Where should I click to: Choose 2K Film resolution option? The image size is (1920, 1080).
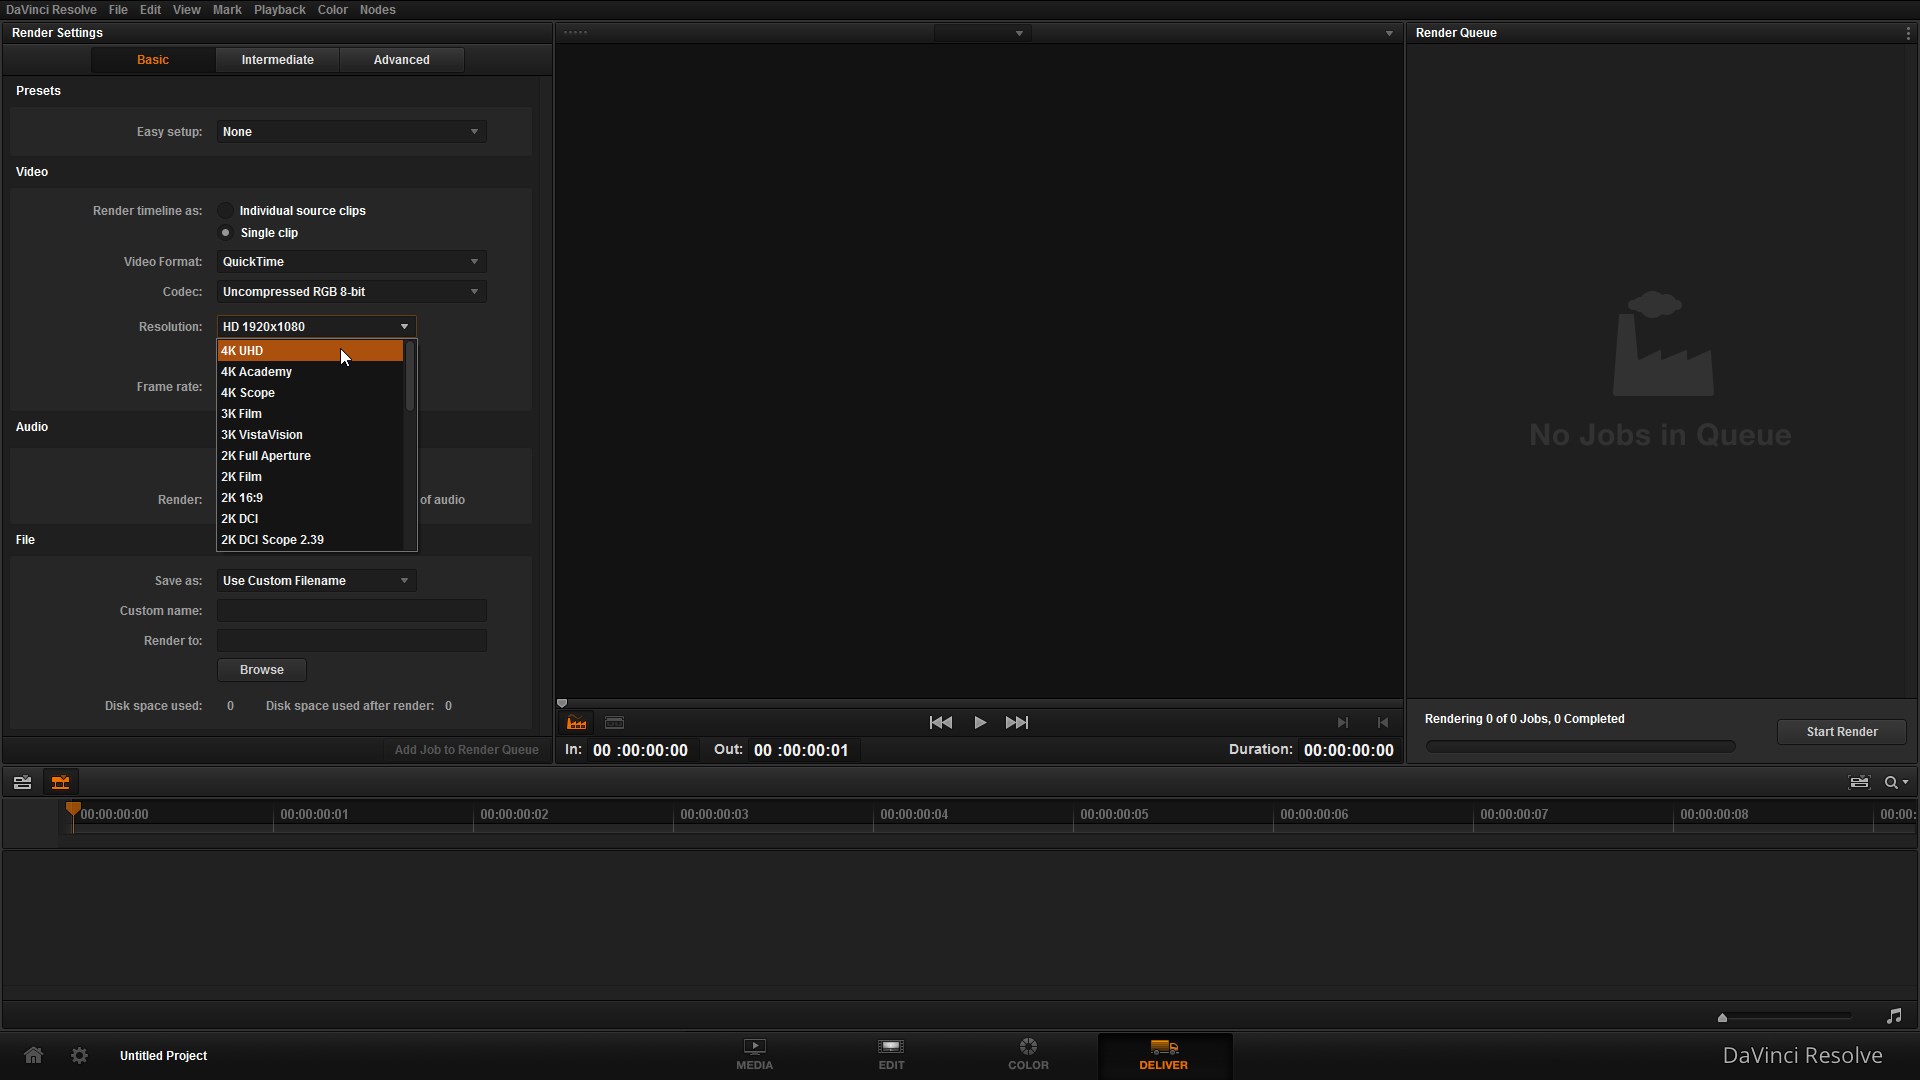(310, 477)
